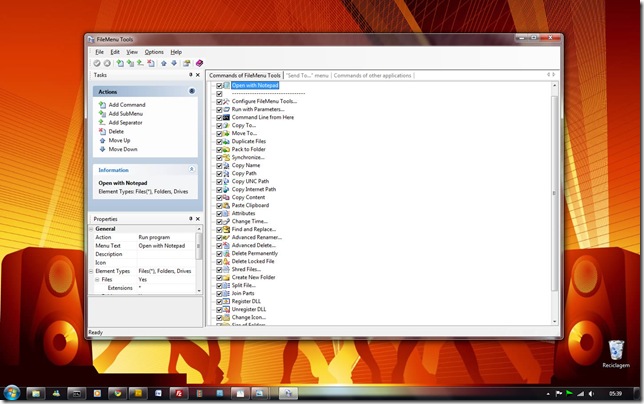Image resolution: width=644 pixels, height=404 pixels.
Task: Collapse the Information section chevron
Action: [192, 169]
